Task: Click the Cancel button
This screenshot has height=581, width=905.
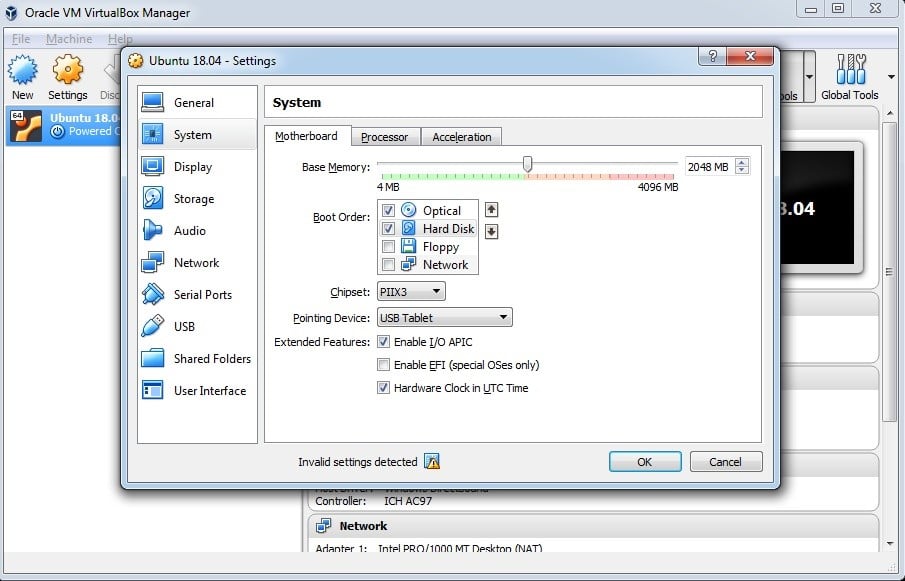Action: pos(725,462)
